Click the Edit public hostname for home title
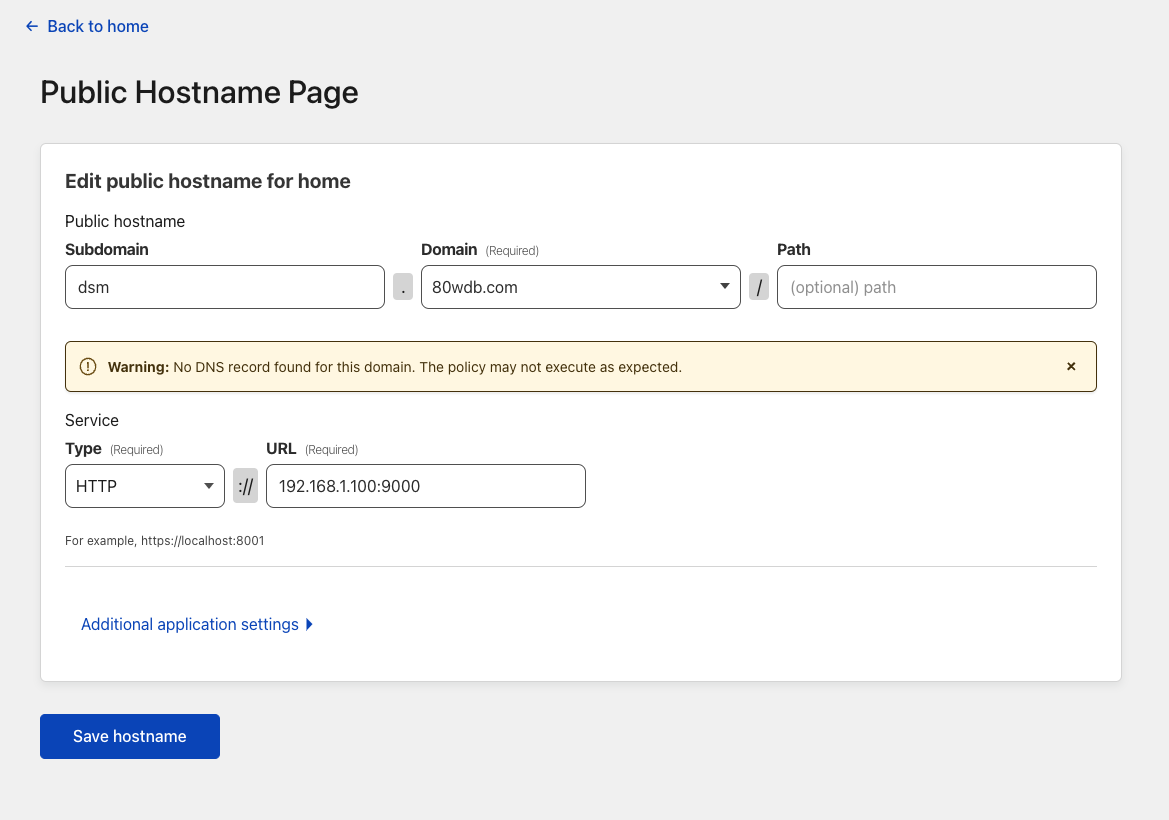The image size is (1169, 820). coord(207,181)
